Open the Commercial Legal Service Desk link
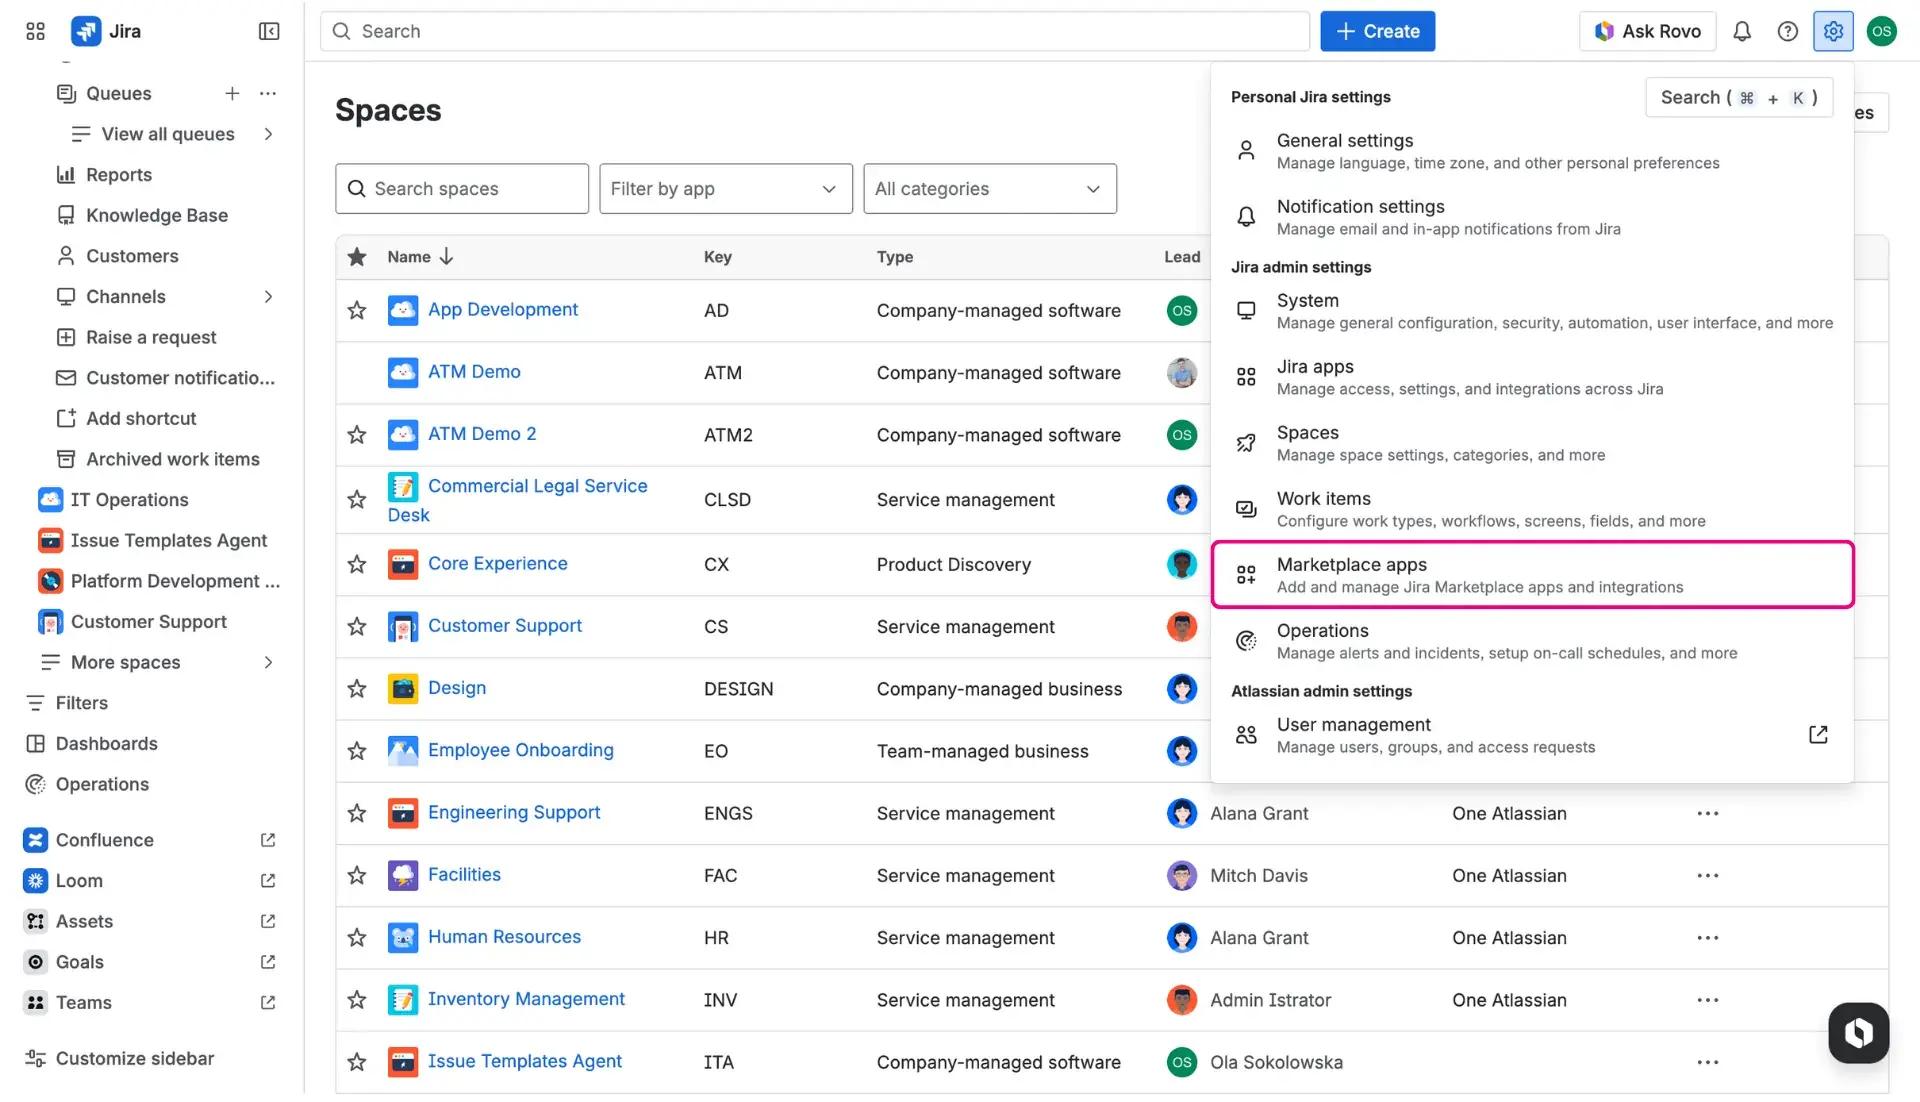 [537, 499]
